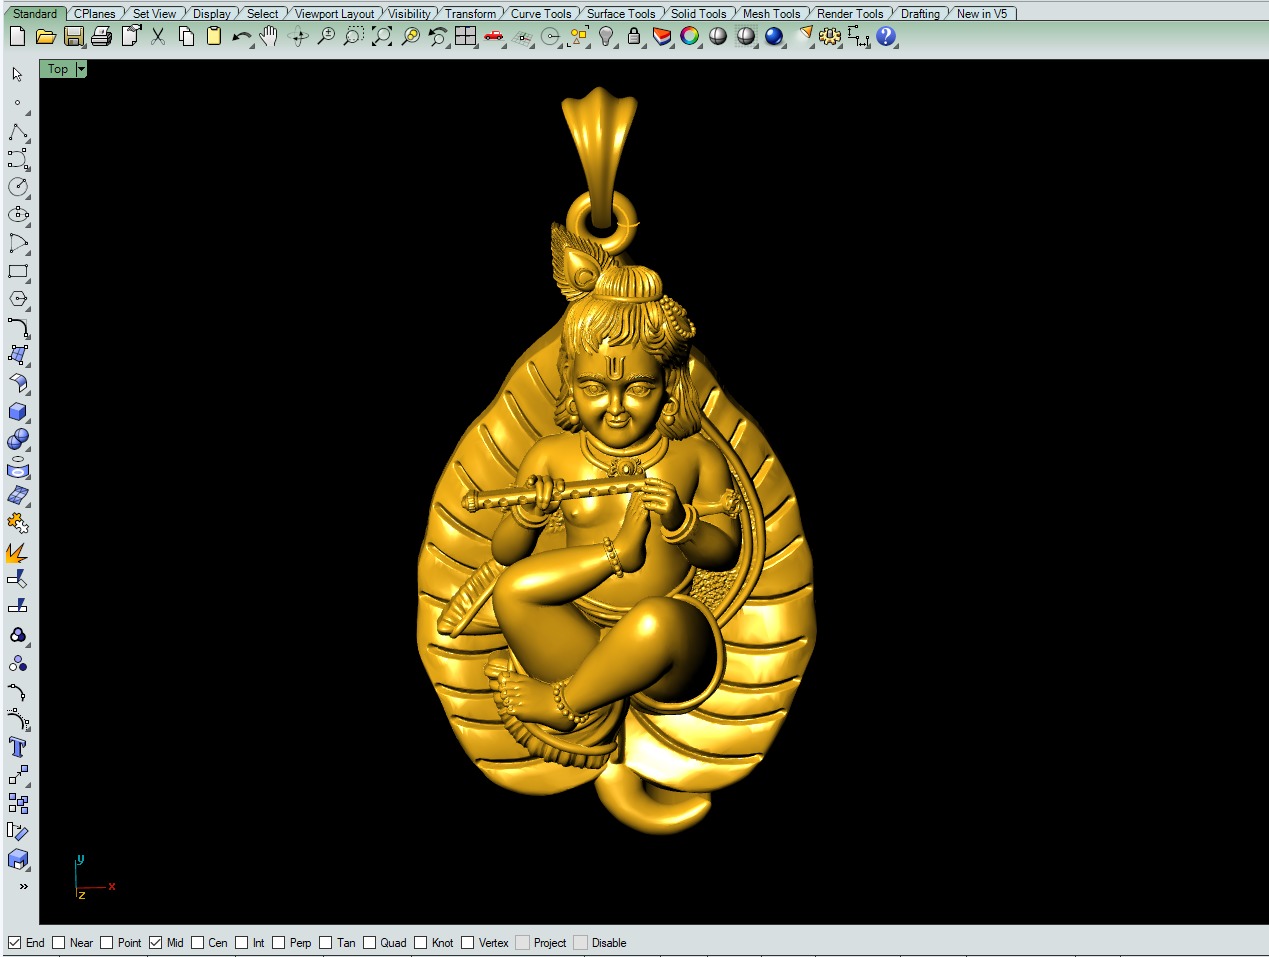Image resolution: width=1269 pixels, height=957 pixels.
Task: Click the Zoom Window icon
Action: [354, 37]
